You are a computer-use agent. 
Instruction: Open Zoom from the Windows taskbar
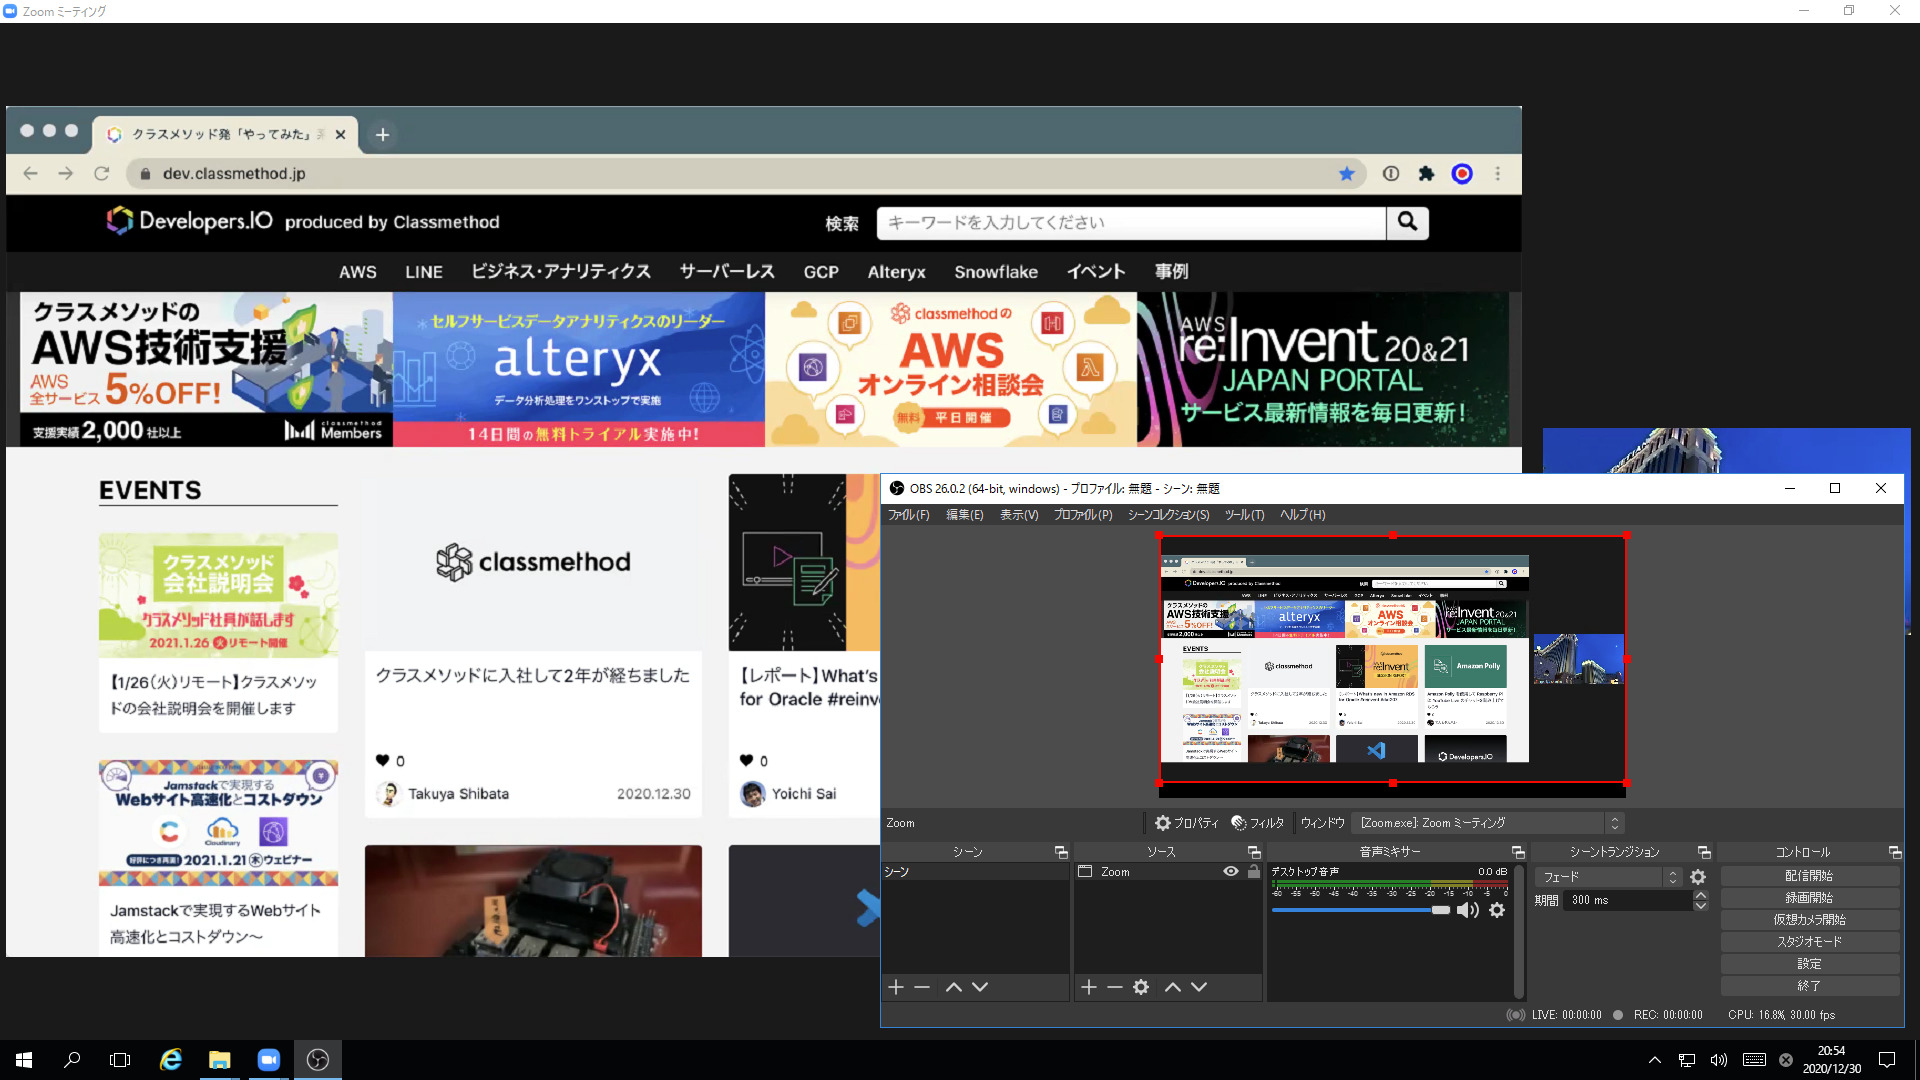click(x=268, y=1060)
